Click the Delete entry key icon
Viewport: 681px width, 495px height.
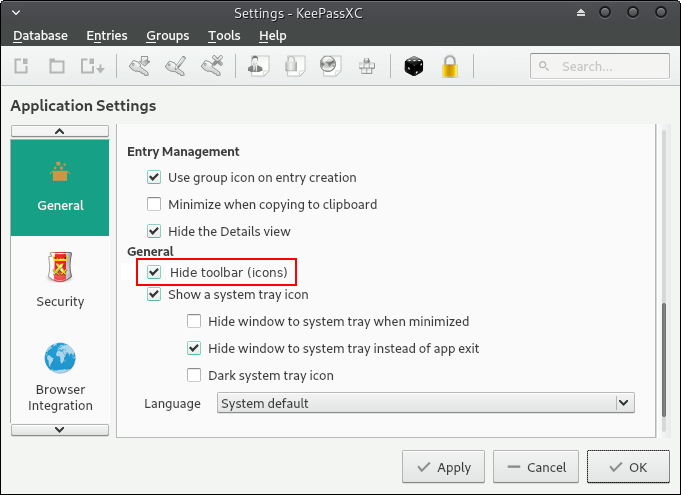click(212, 66)
